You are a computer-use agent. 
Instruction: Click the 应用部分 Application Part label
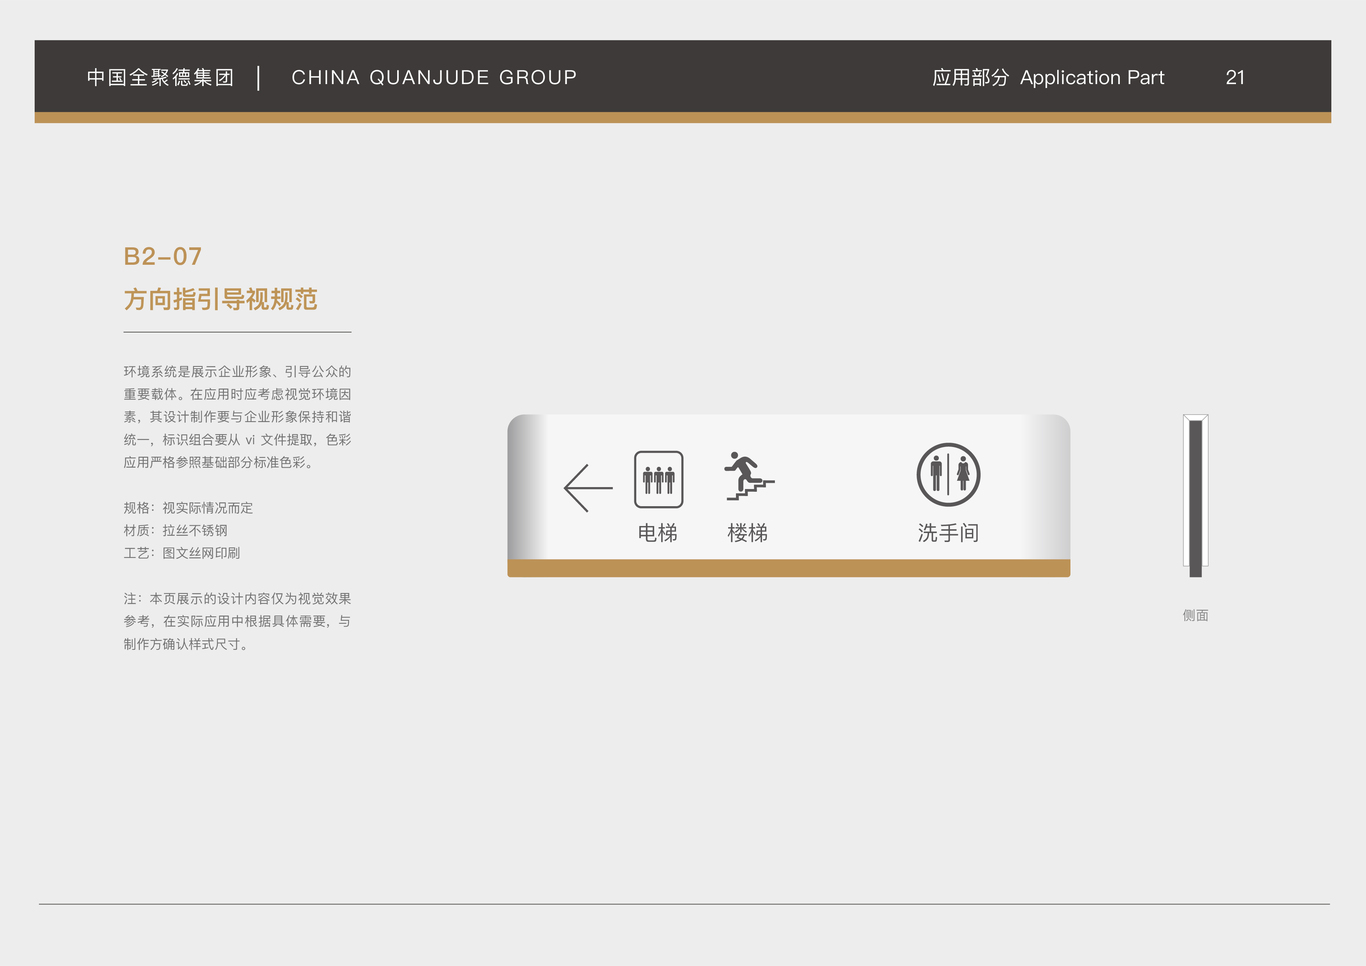[x=1048, y=77]
